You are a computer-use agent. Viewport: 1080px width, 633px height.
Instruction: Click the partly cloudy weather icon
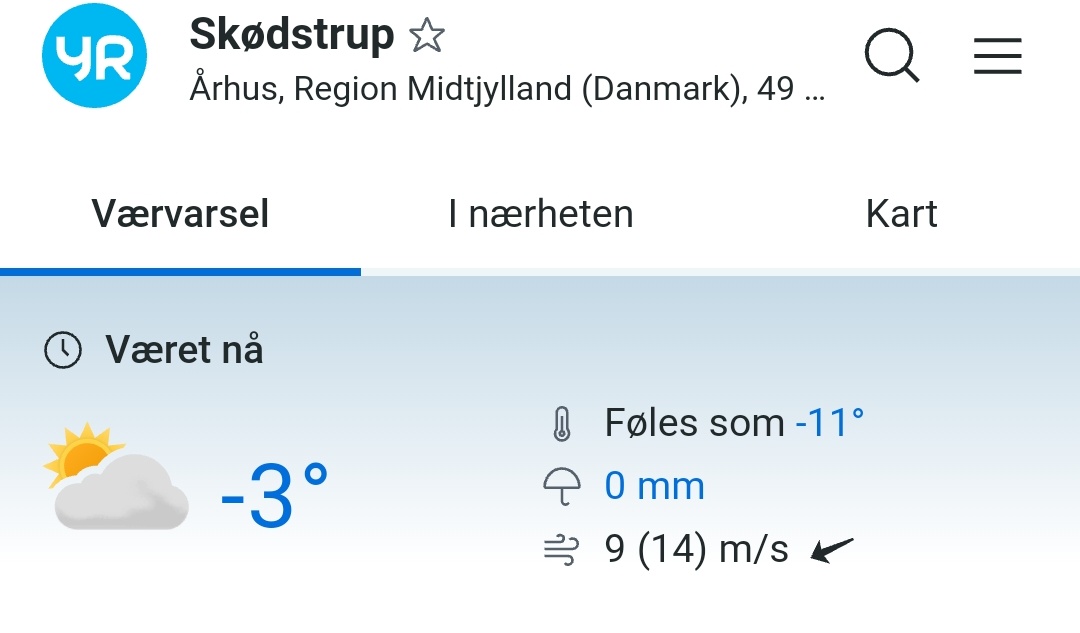(115, 475)
